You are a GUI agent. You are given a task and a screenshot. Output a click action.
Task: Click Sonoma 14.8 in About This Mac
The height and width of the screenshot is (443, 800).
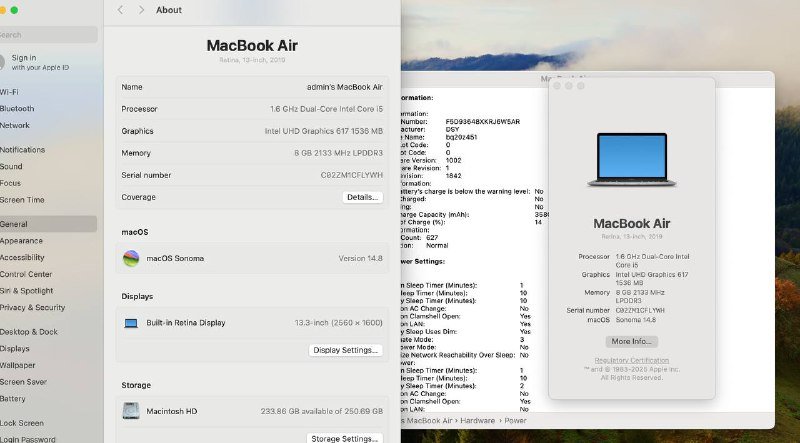(x=636, y=320)
